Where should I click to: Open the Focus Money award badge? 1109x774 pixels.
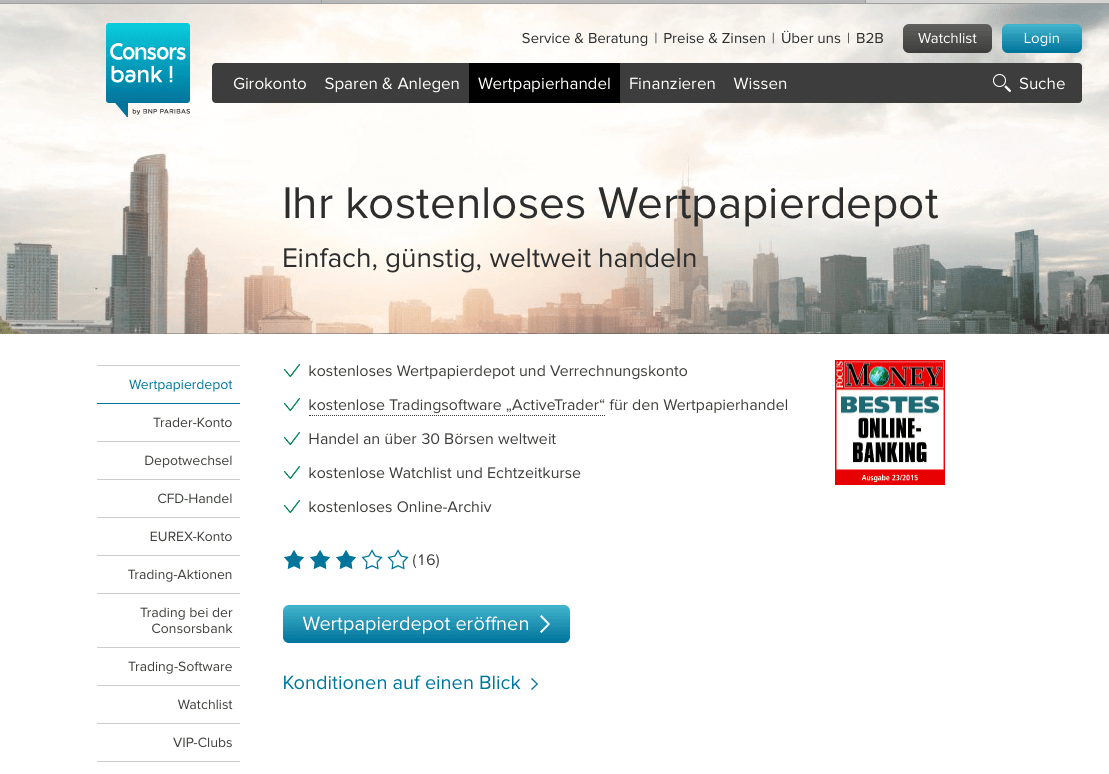pyautogui.click(x=890, y=422)
